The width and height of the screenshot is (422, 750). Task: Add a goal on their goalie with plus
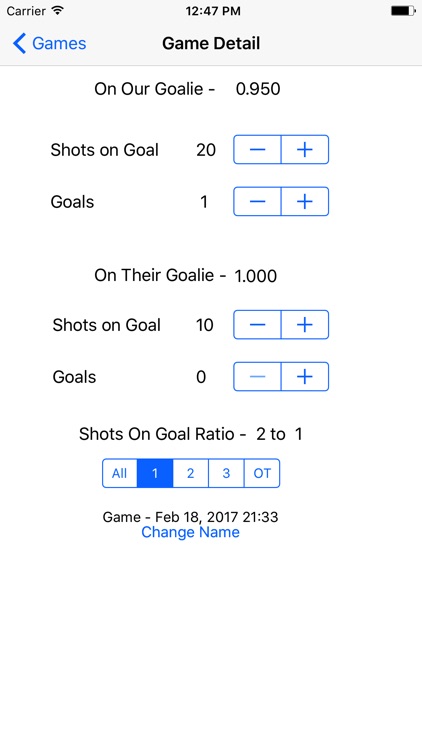[x=305, y=376]
